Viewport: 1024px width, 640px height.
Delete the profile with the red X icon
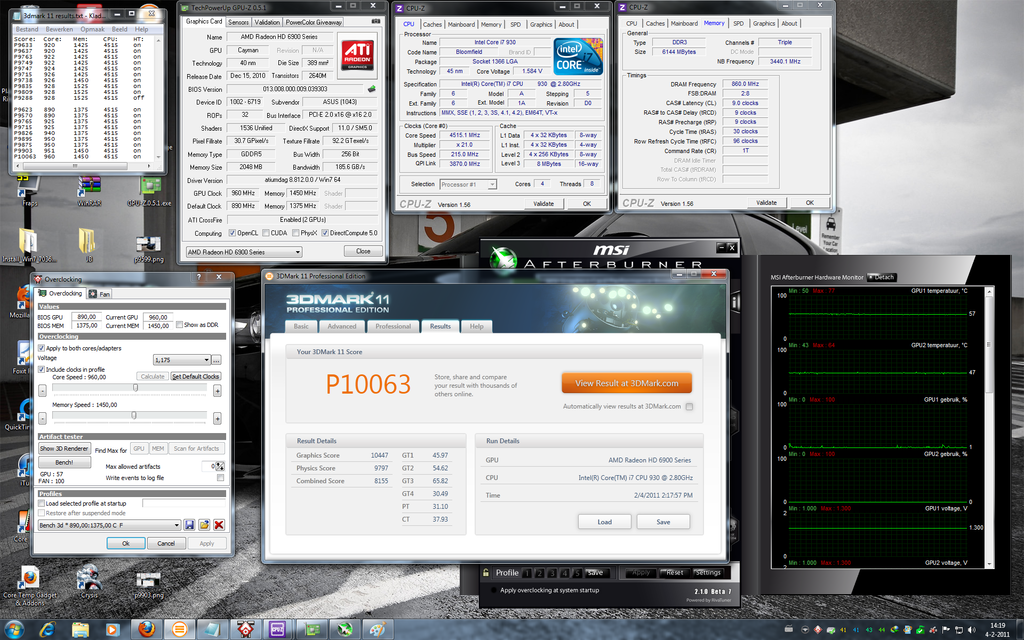coord(218,524)
